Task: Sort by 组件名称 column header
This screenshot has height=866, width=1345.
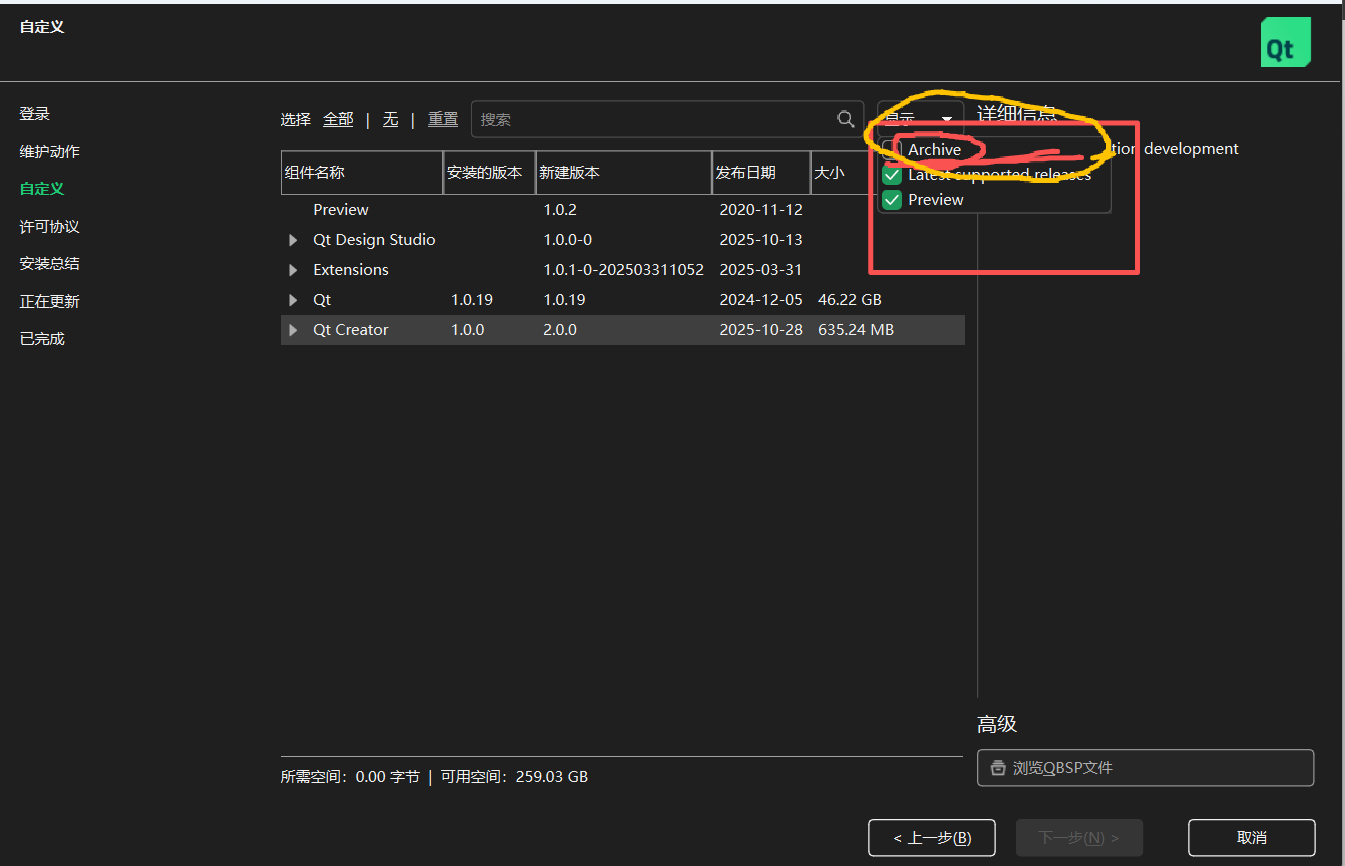Action: pyautogui.click(x=362, y=172)
